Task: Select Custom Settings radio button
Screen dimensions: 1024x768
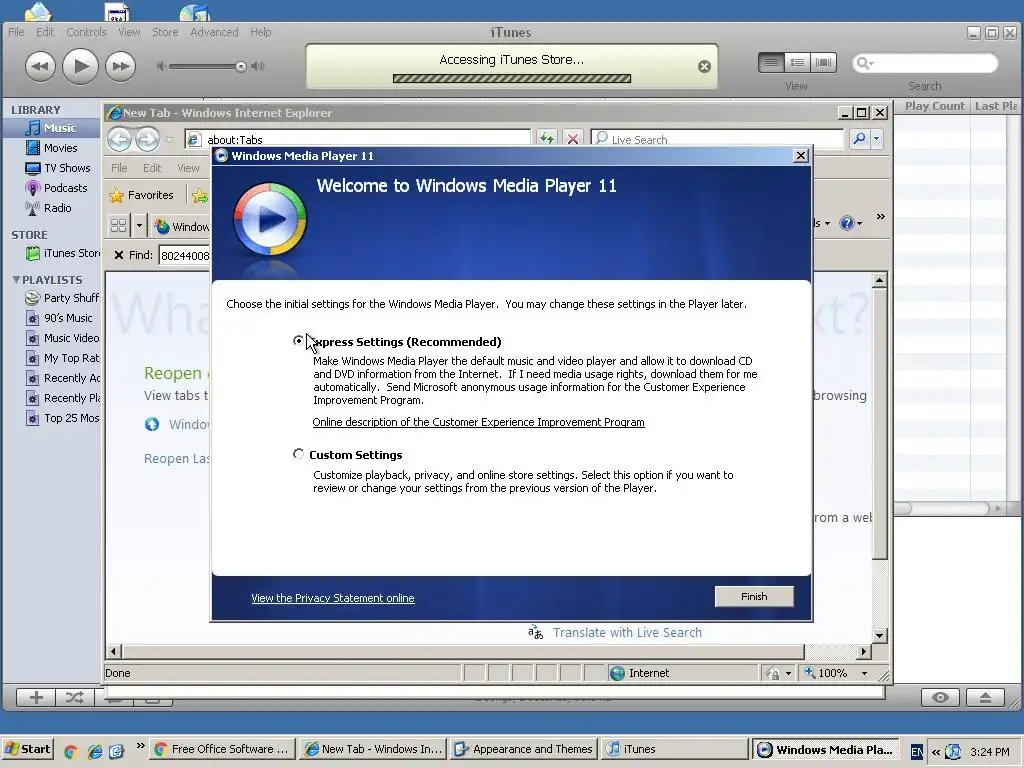Action: 298,454
